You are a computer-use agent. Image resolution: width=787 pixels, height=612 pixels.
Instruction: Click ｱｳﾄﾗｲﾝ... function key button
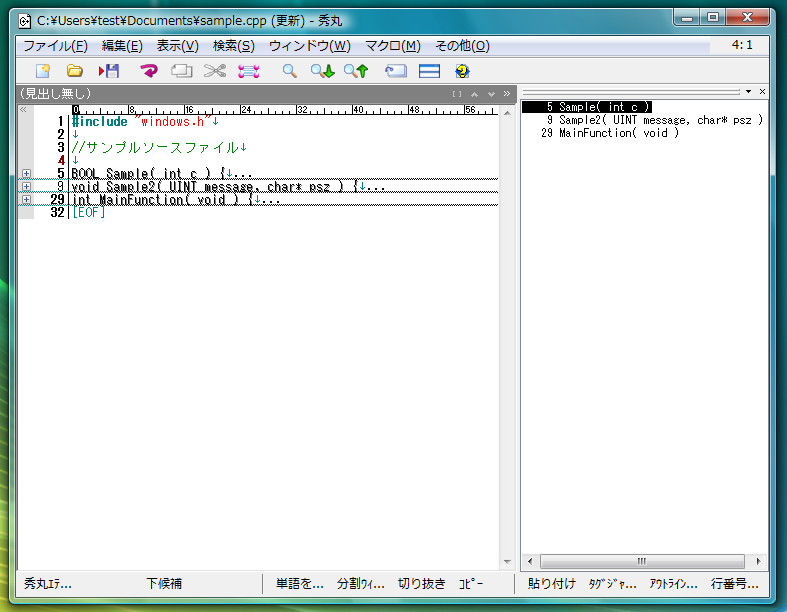[x=674, y=583]
